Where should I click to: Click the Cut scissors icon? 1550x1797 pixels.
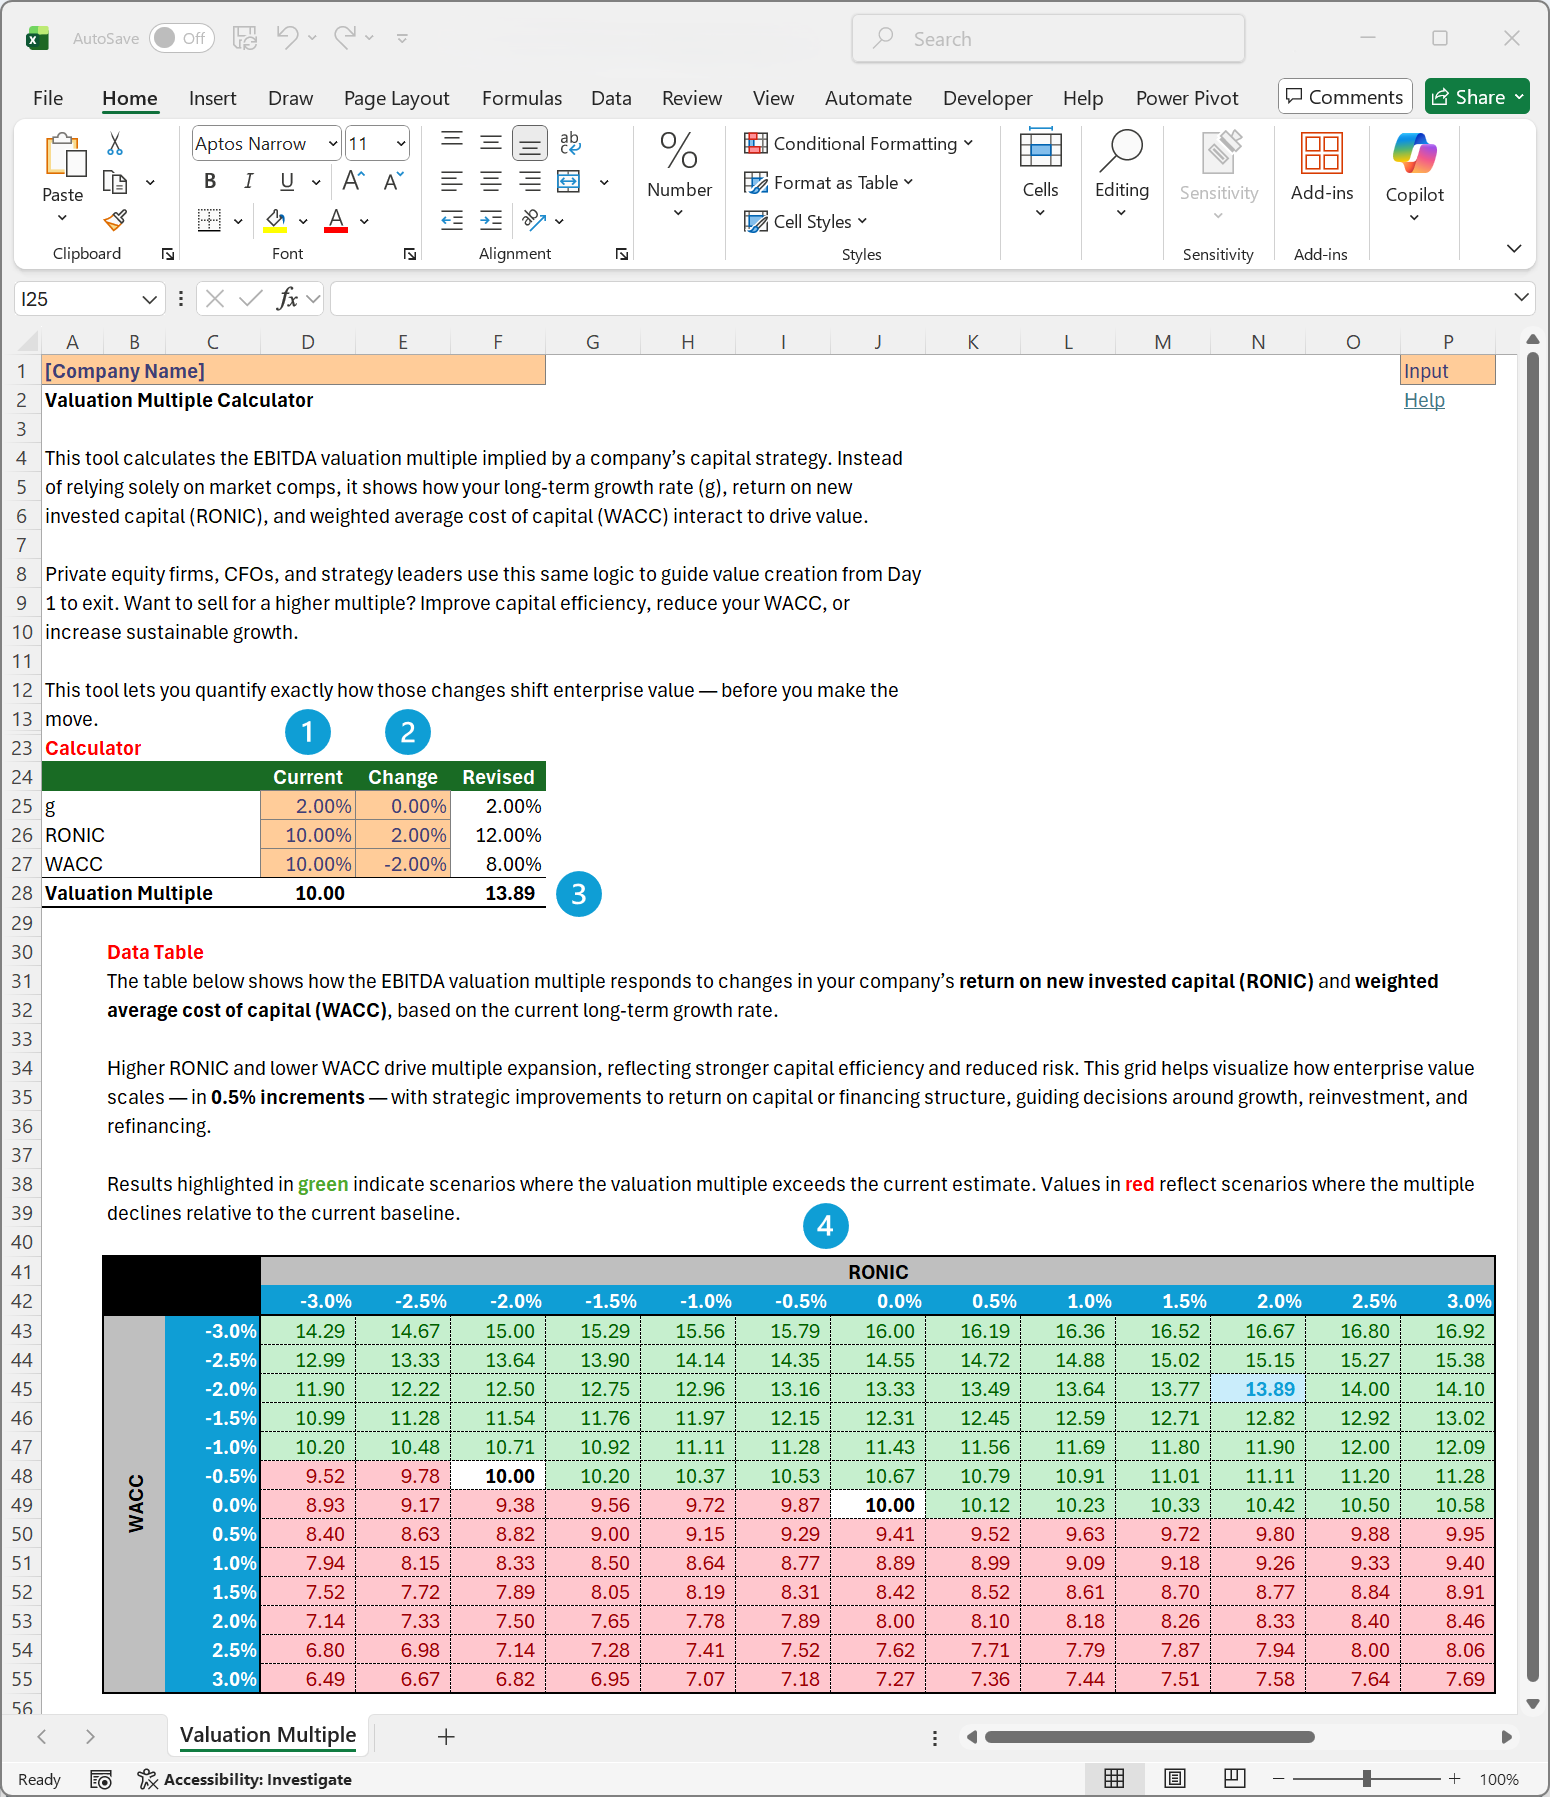pos(115,144)
